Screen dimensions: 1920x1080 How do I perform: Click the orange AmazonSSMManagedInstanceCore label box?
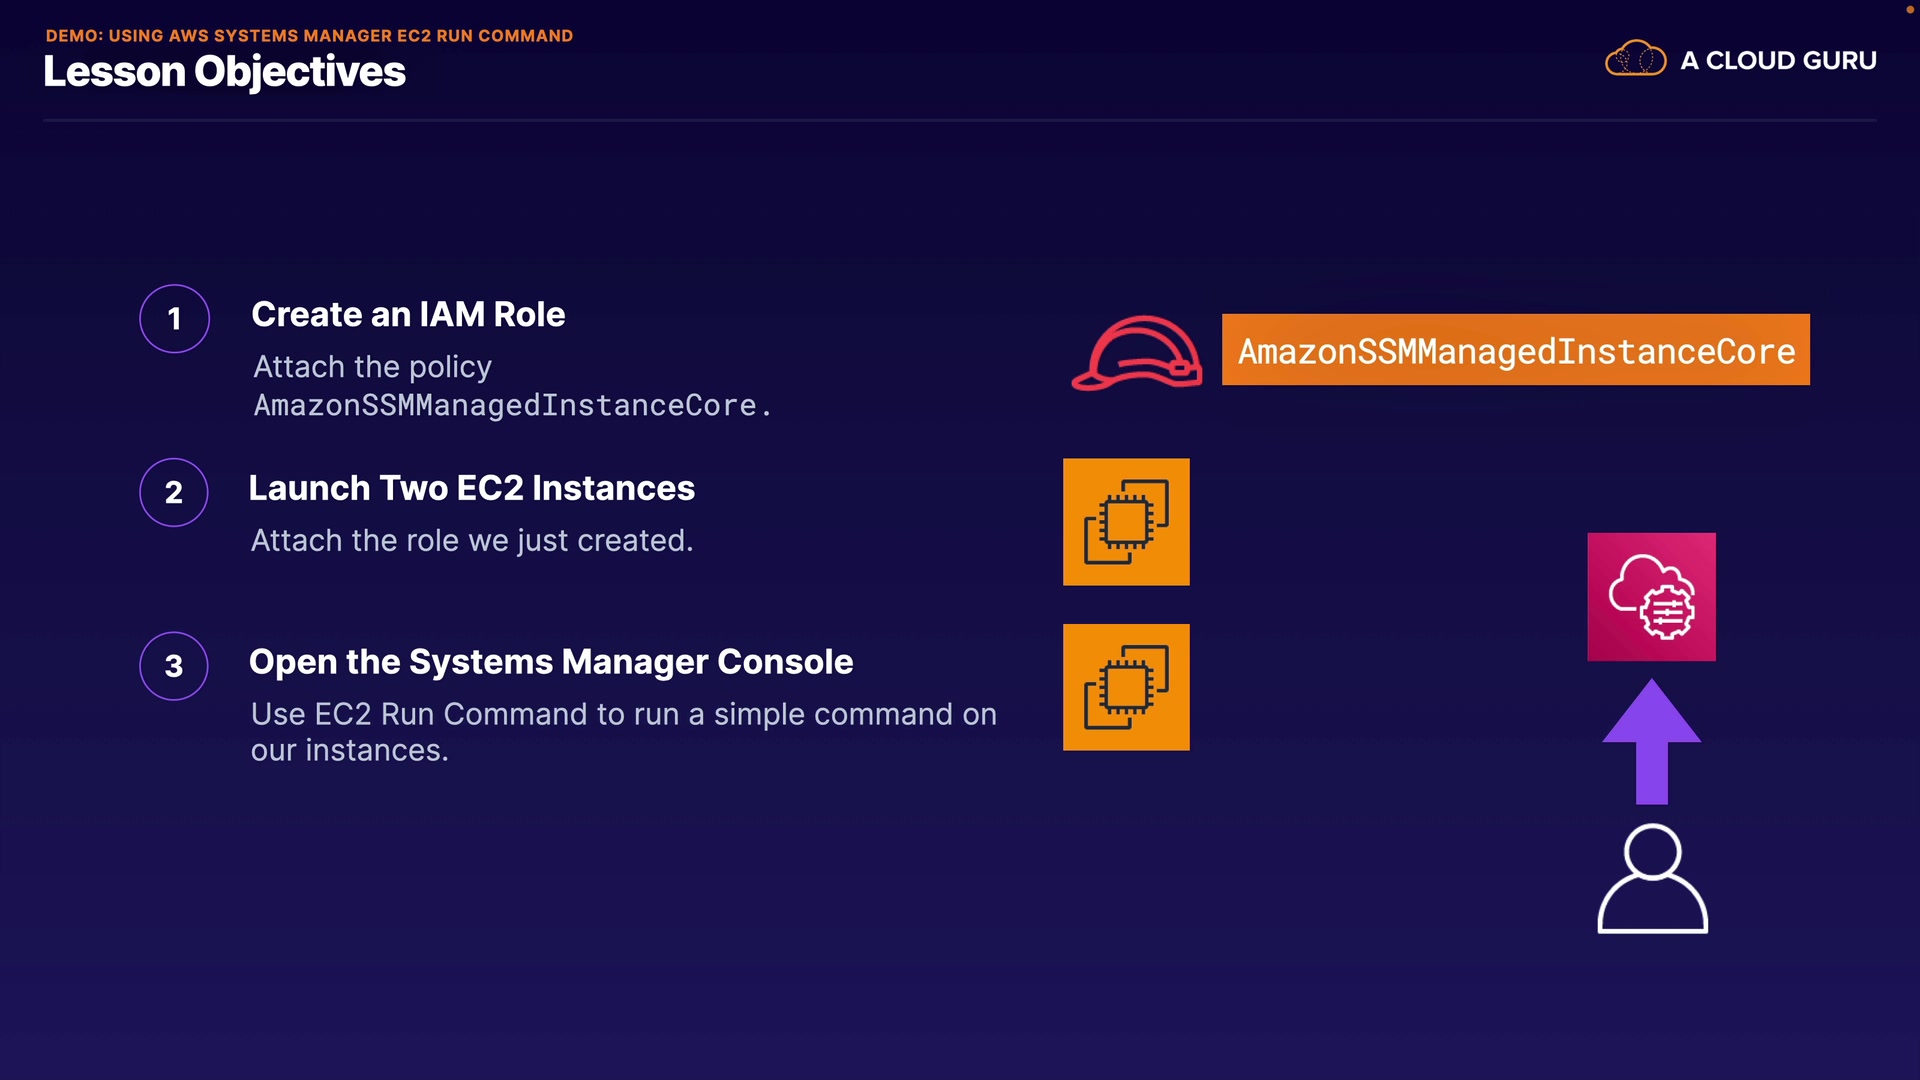[1515, 350]
